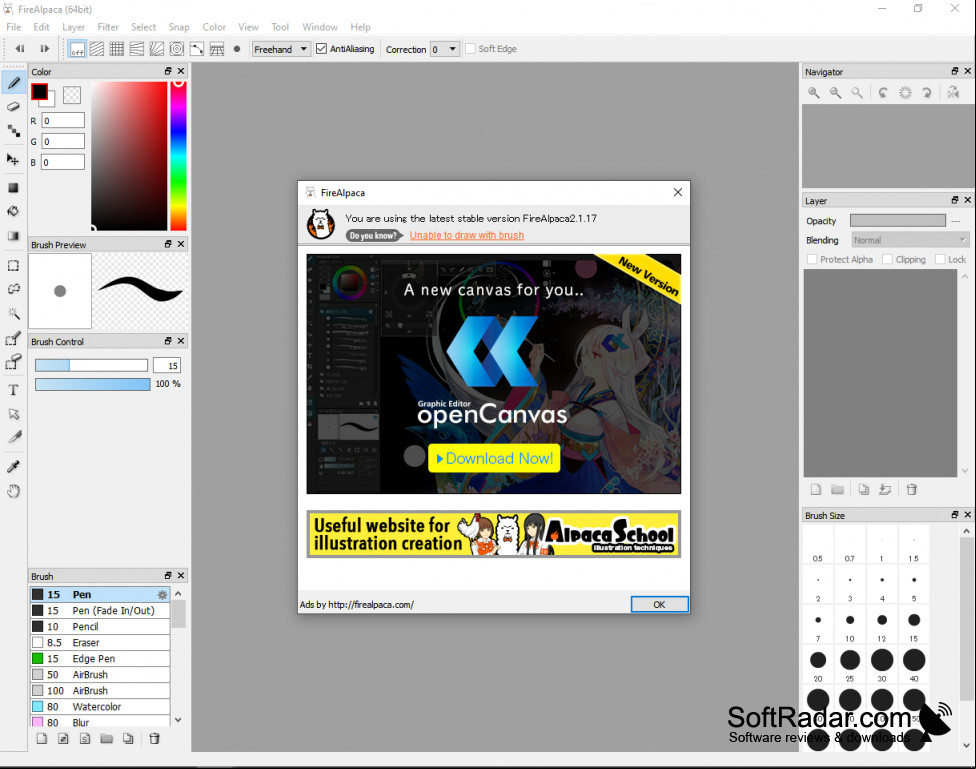Select the Magic Wand tool
The image size is (976, 769).
click(x=14, y=313)
